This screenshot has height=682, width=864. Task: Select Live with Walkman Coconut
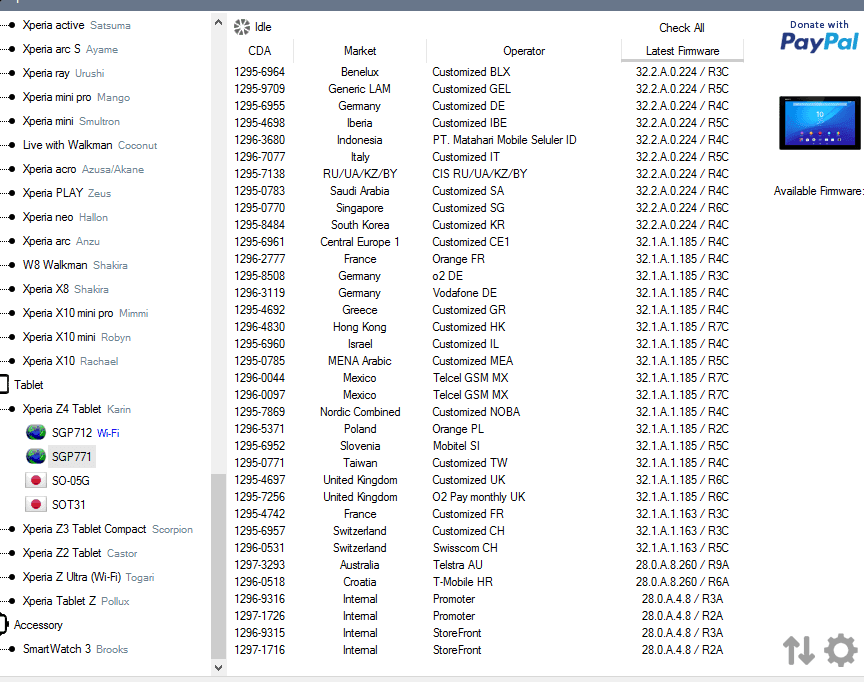[x=90, y=145]
